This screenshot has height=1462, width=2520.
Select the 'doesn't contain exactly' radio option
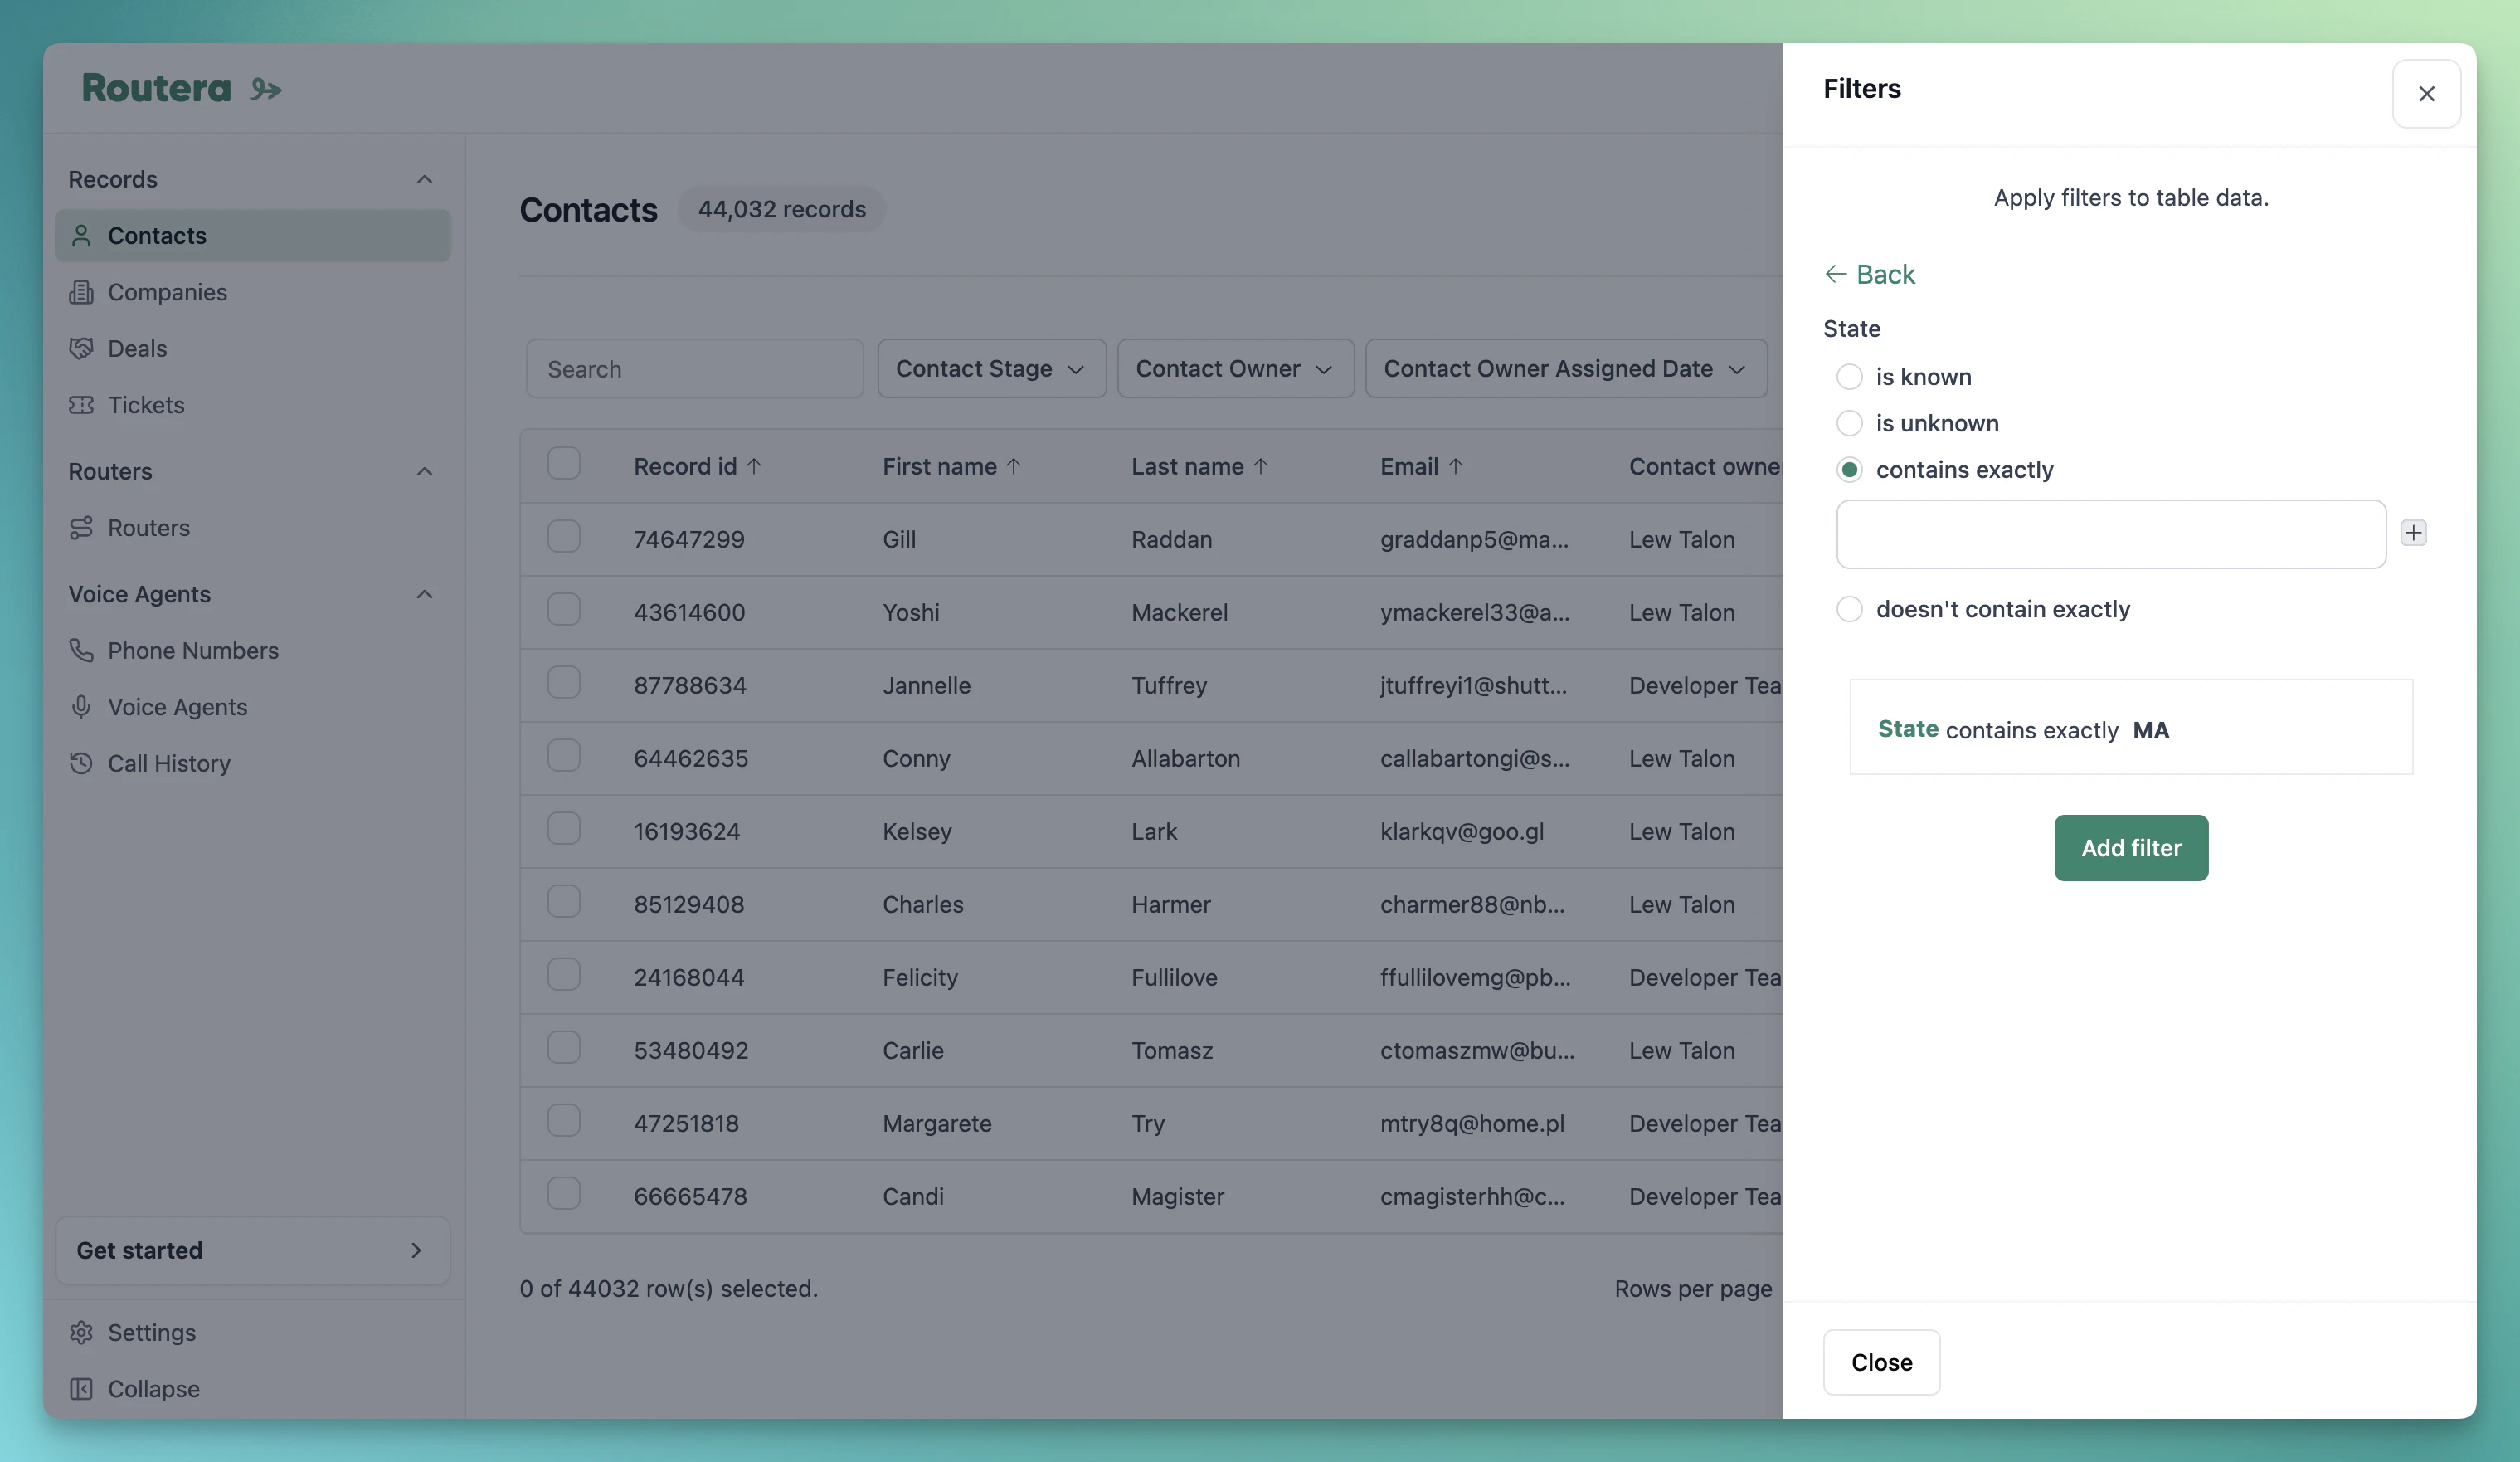[1849, 609]
